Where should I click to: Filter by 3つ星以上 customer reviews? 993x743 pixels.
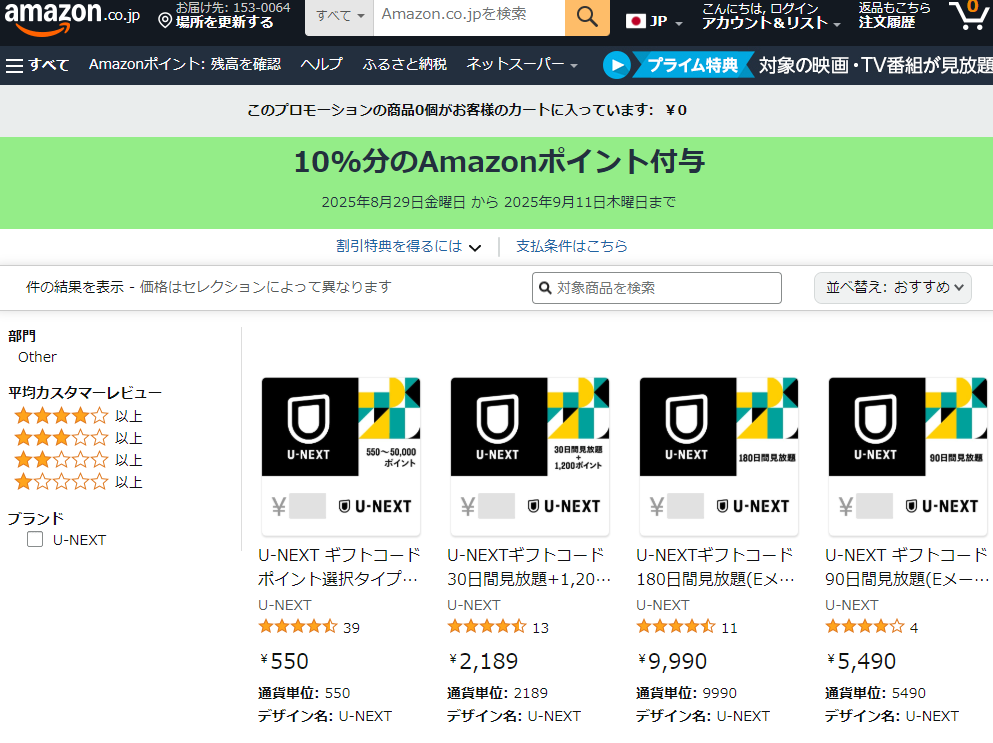coord(62,437)
